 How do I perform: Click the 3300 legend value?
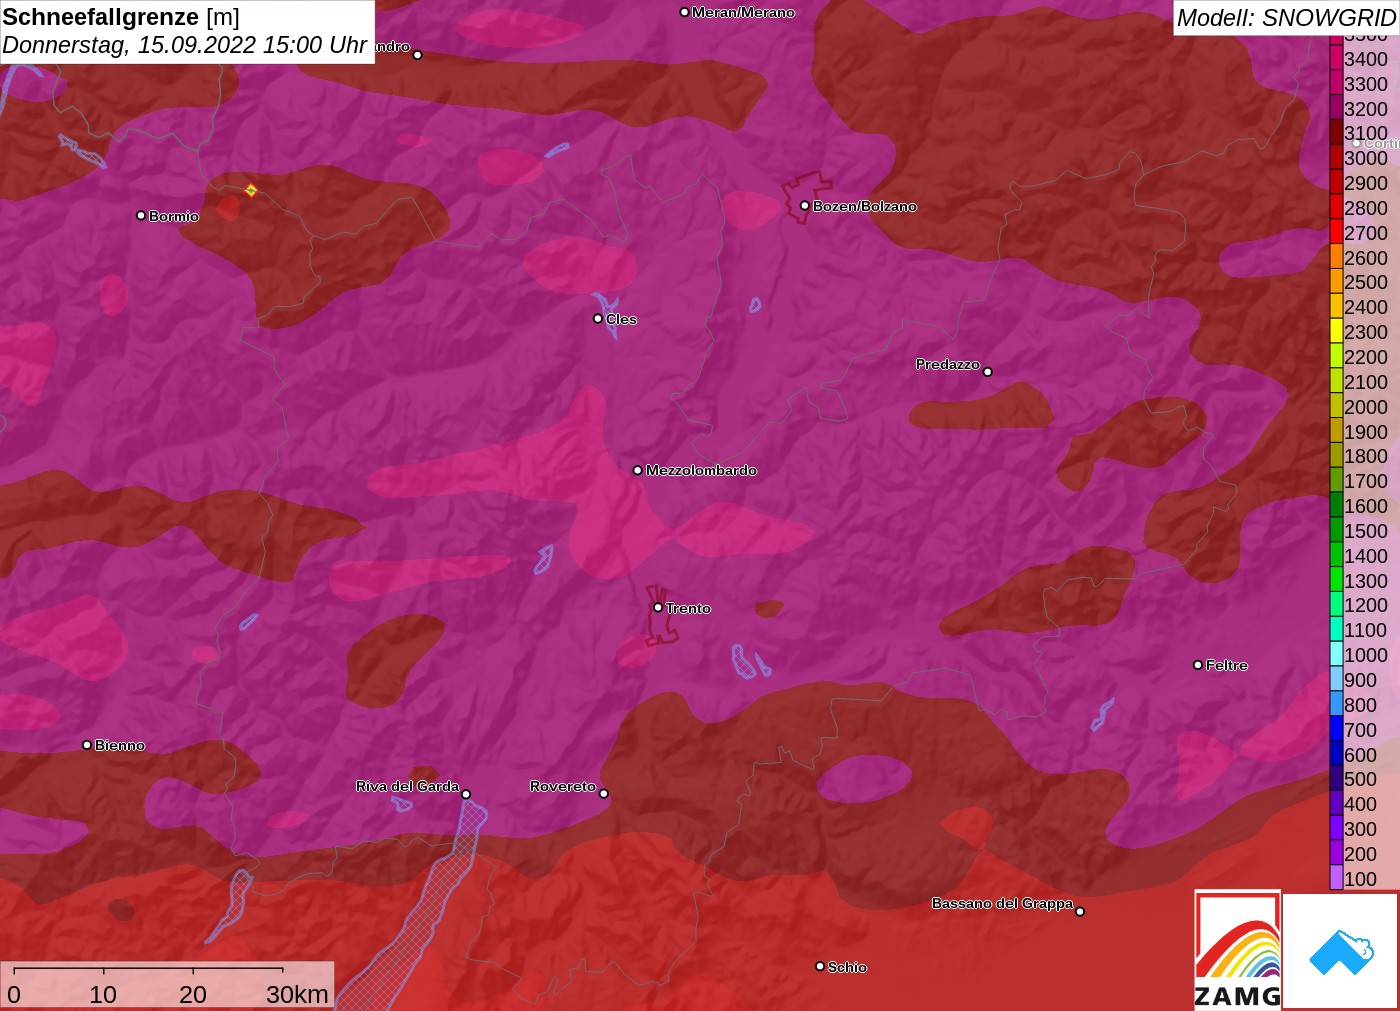pyautogui.click(x=1366, y=84)
